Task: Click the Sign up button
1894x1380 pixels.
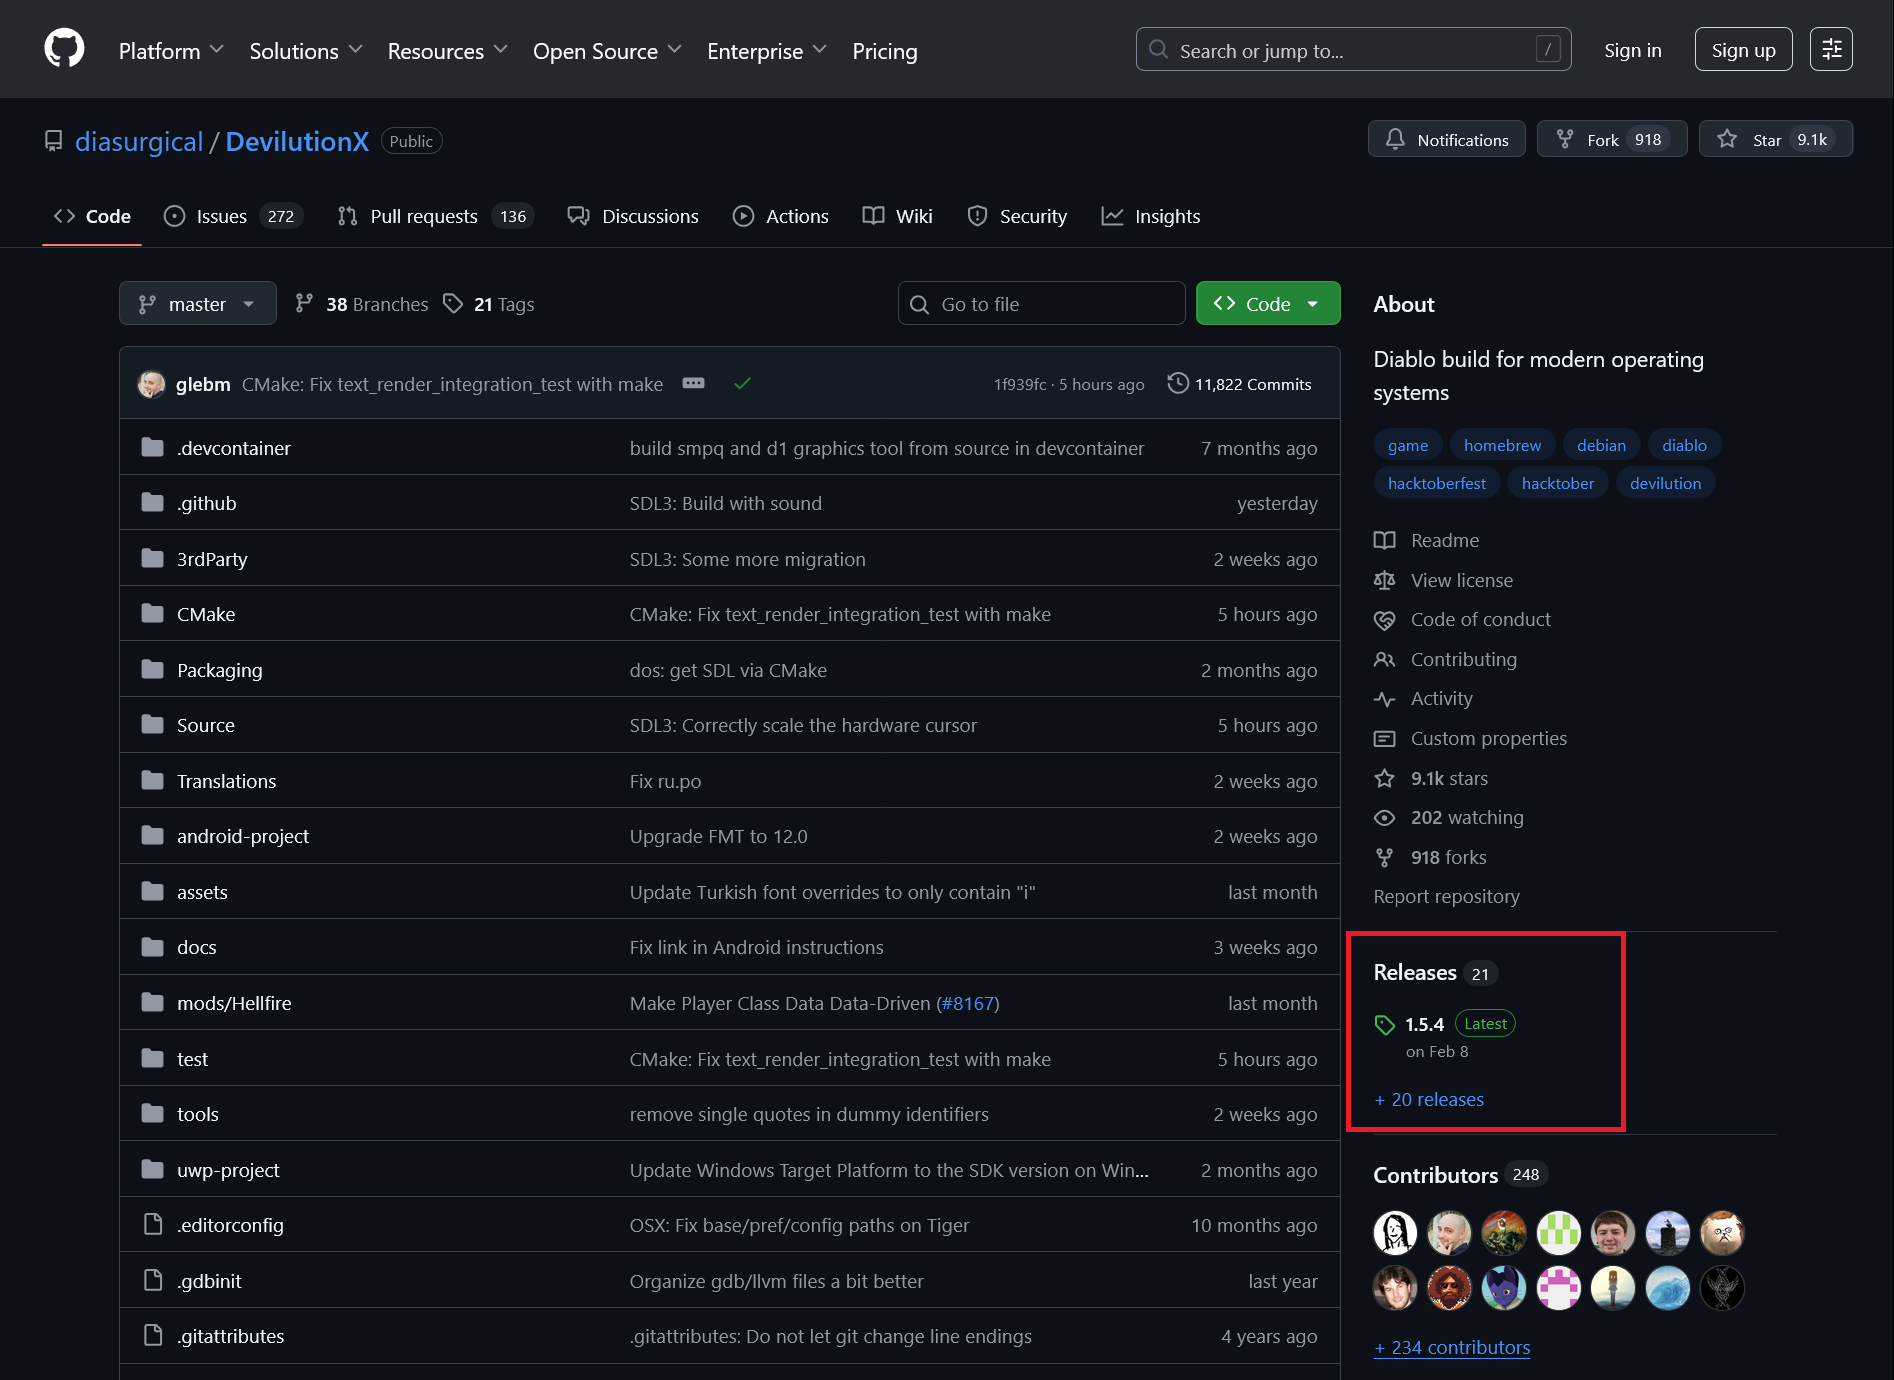Action: [1743, 49]
